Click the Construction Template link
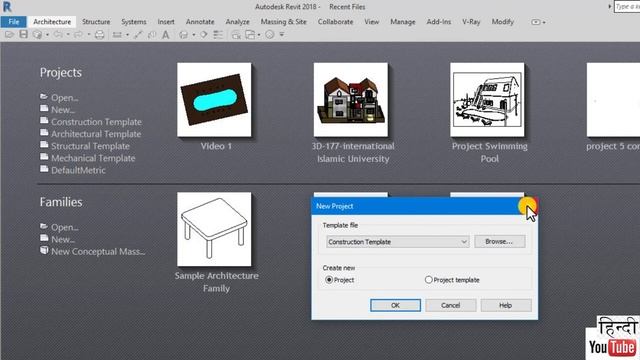 [96, 122]
